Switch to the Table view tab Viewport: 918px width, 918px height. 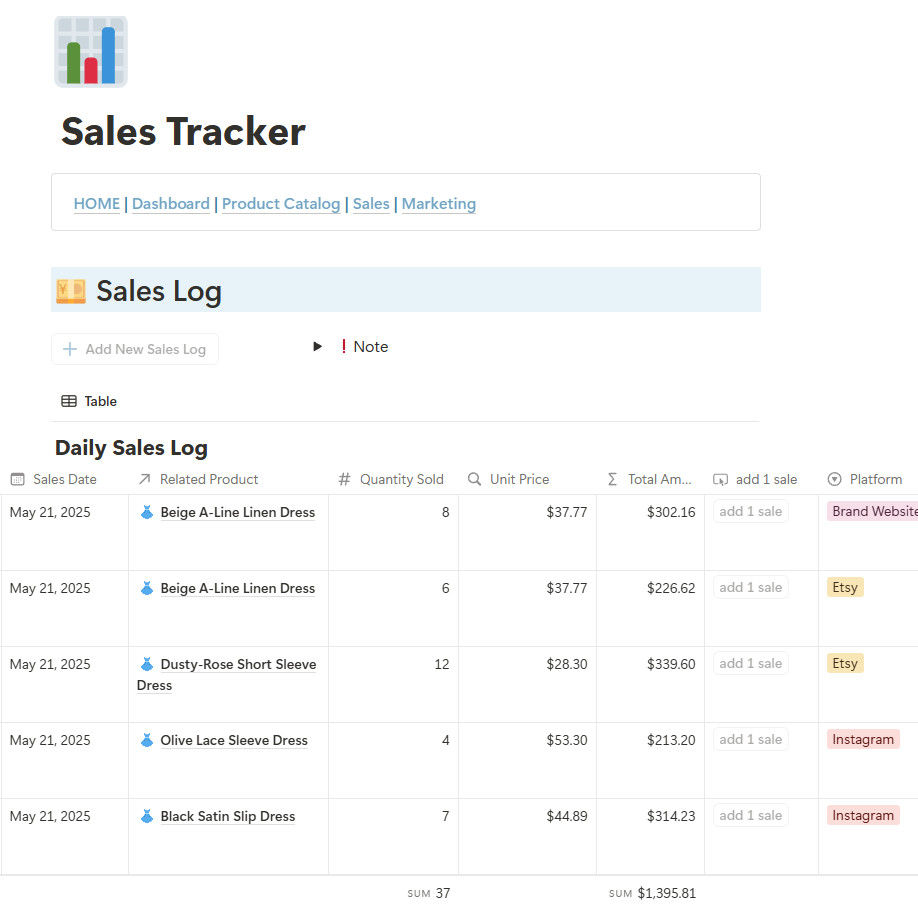tap(90, 401)
